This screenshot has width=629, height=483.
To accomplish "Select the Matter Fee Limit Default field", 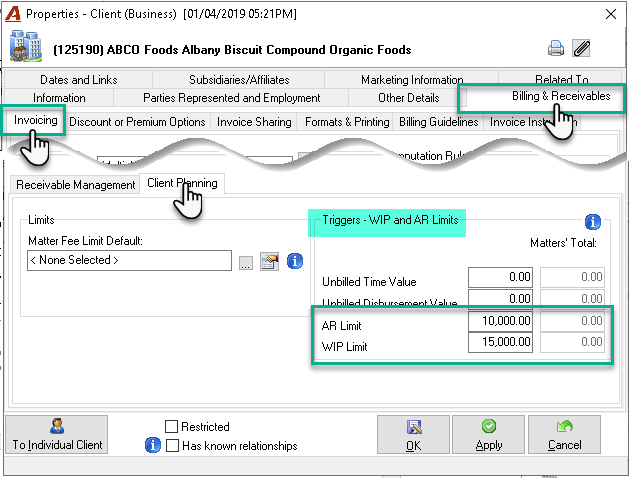I will click(129, 260).
